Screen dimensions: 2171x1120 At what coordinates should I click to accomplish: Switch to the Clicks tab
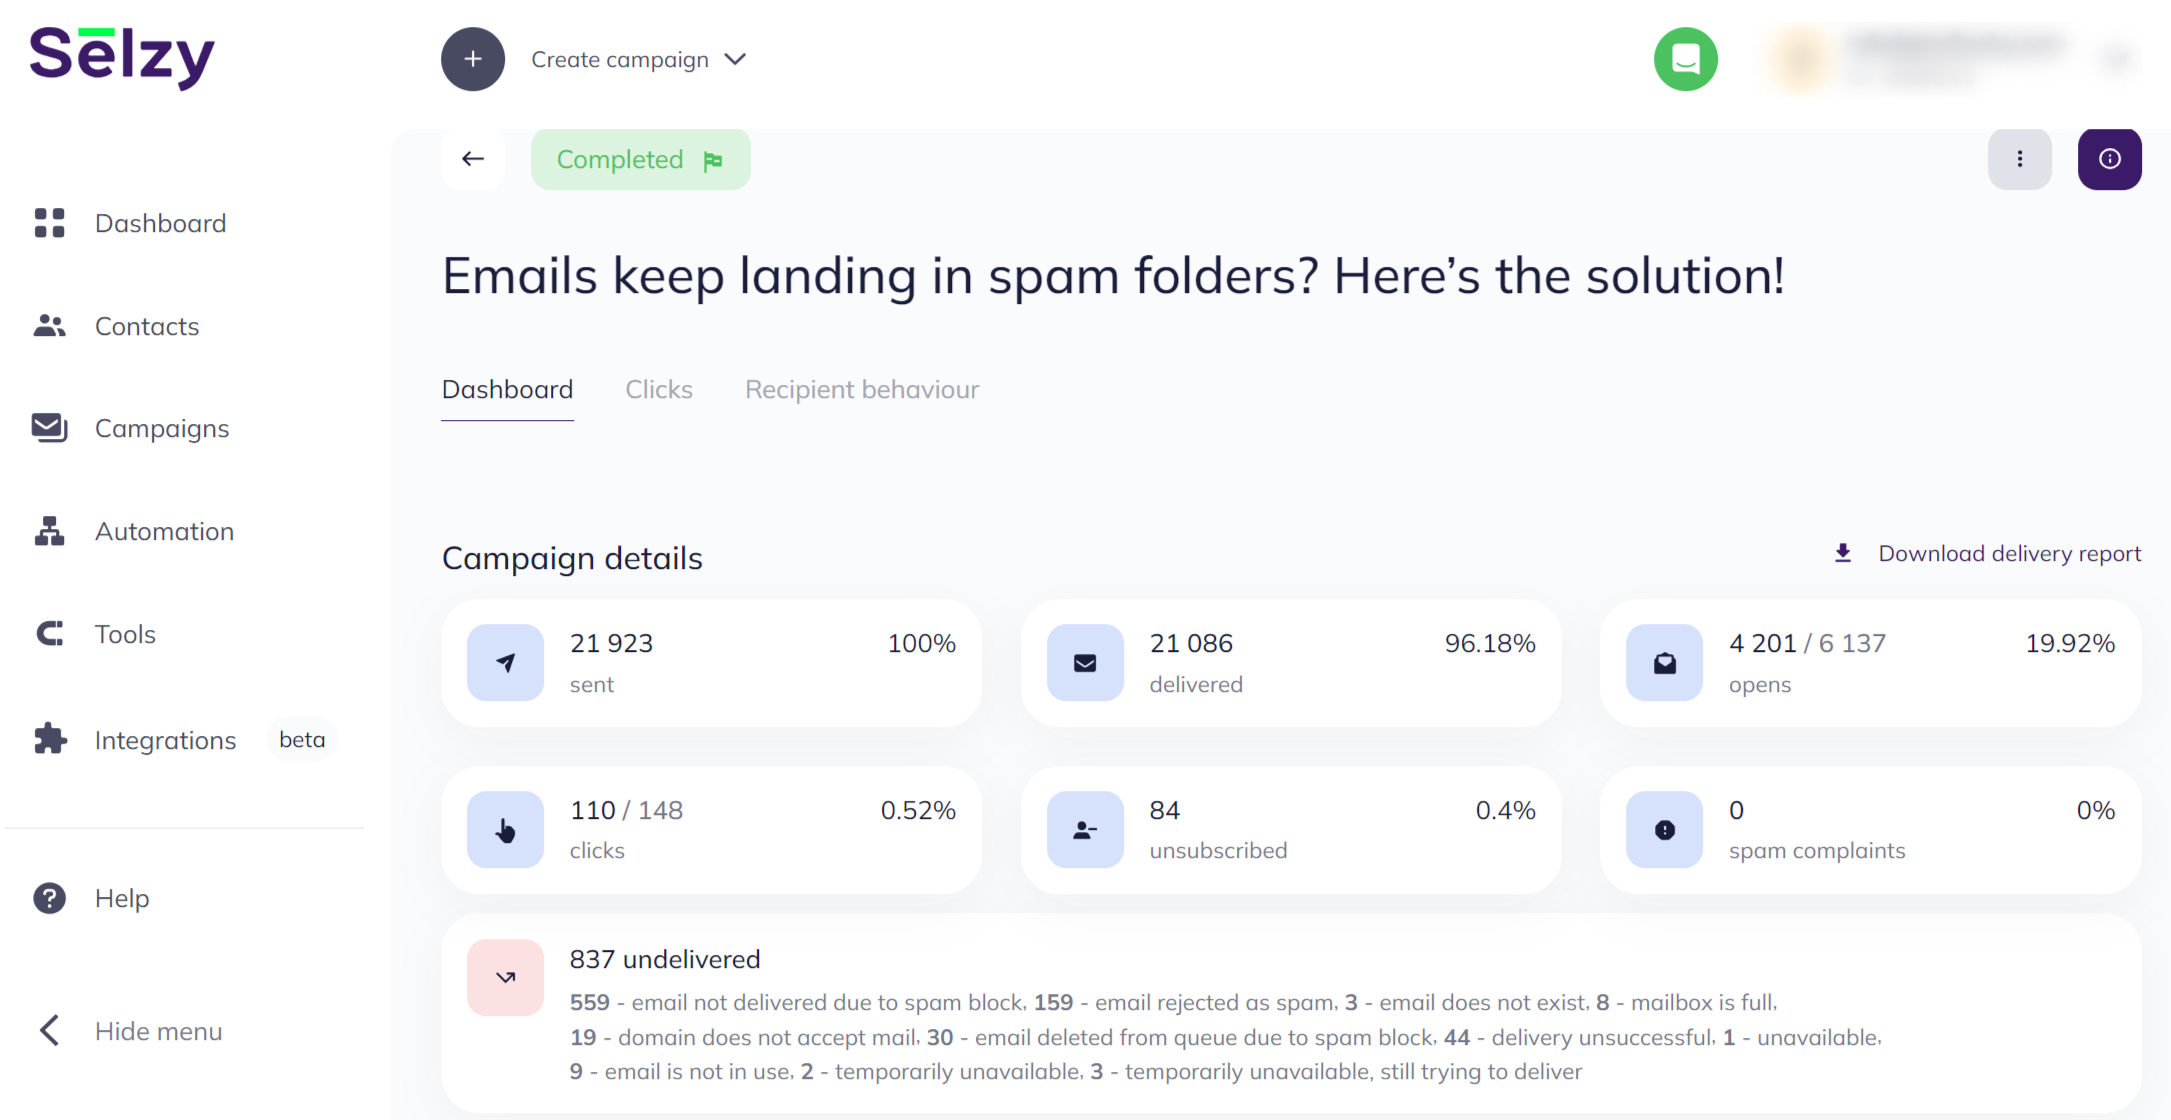click(658, 389)
